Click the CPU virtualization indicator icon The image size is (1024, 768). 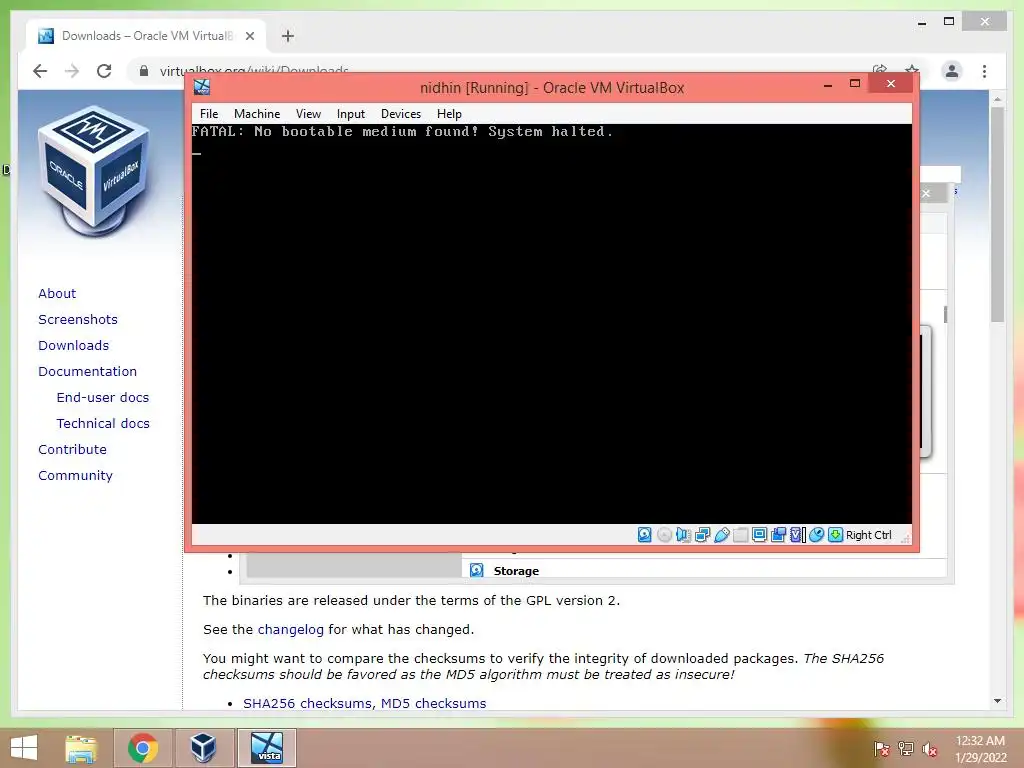point(797,535)
